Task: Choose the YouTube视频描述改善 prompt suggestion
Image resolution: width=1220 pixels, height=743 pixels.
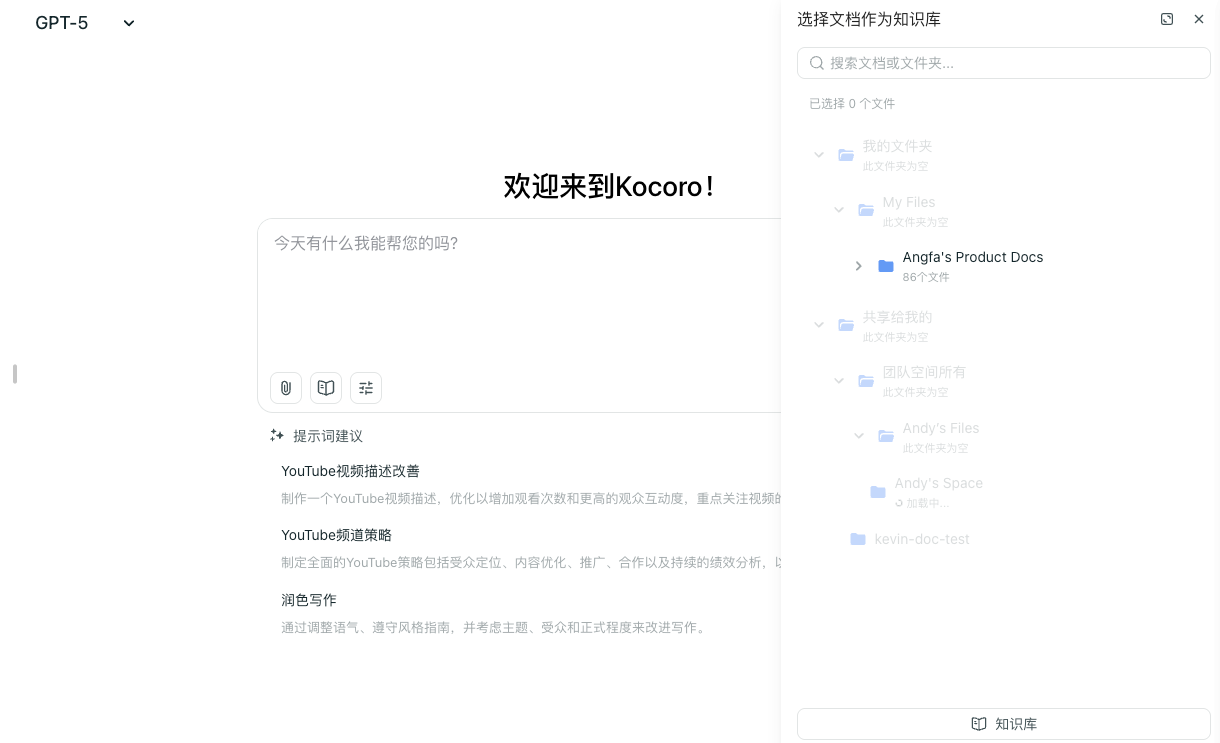Action: tap(350, 471)
